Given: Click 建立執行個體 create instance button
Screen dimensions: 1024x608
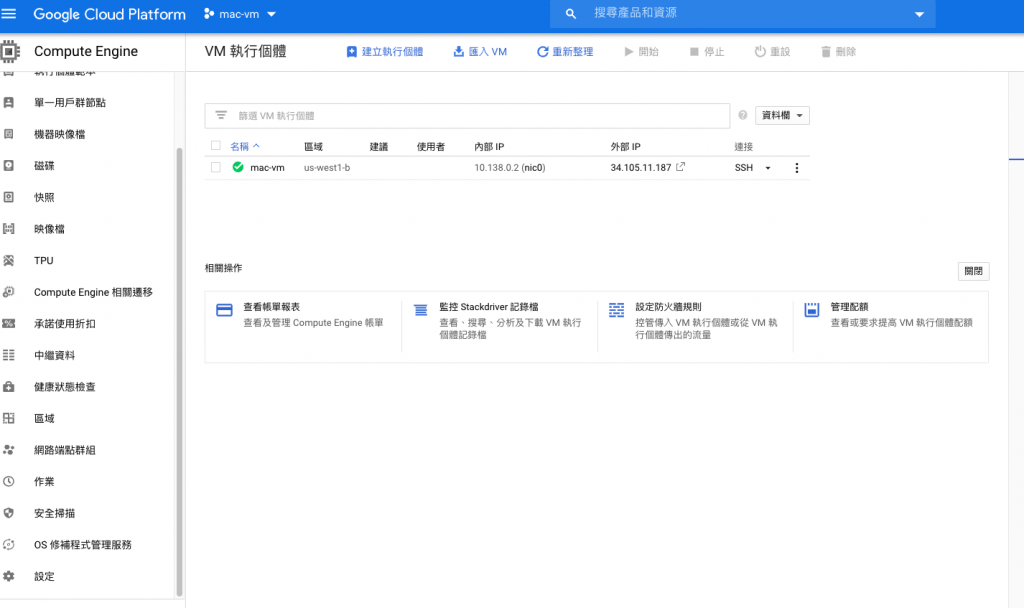Looking at the screenshot, I should (385, 52).
